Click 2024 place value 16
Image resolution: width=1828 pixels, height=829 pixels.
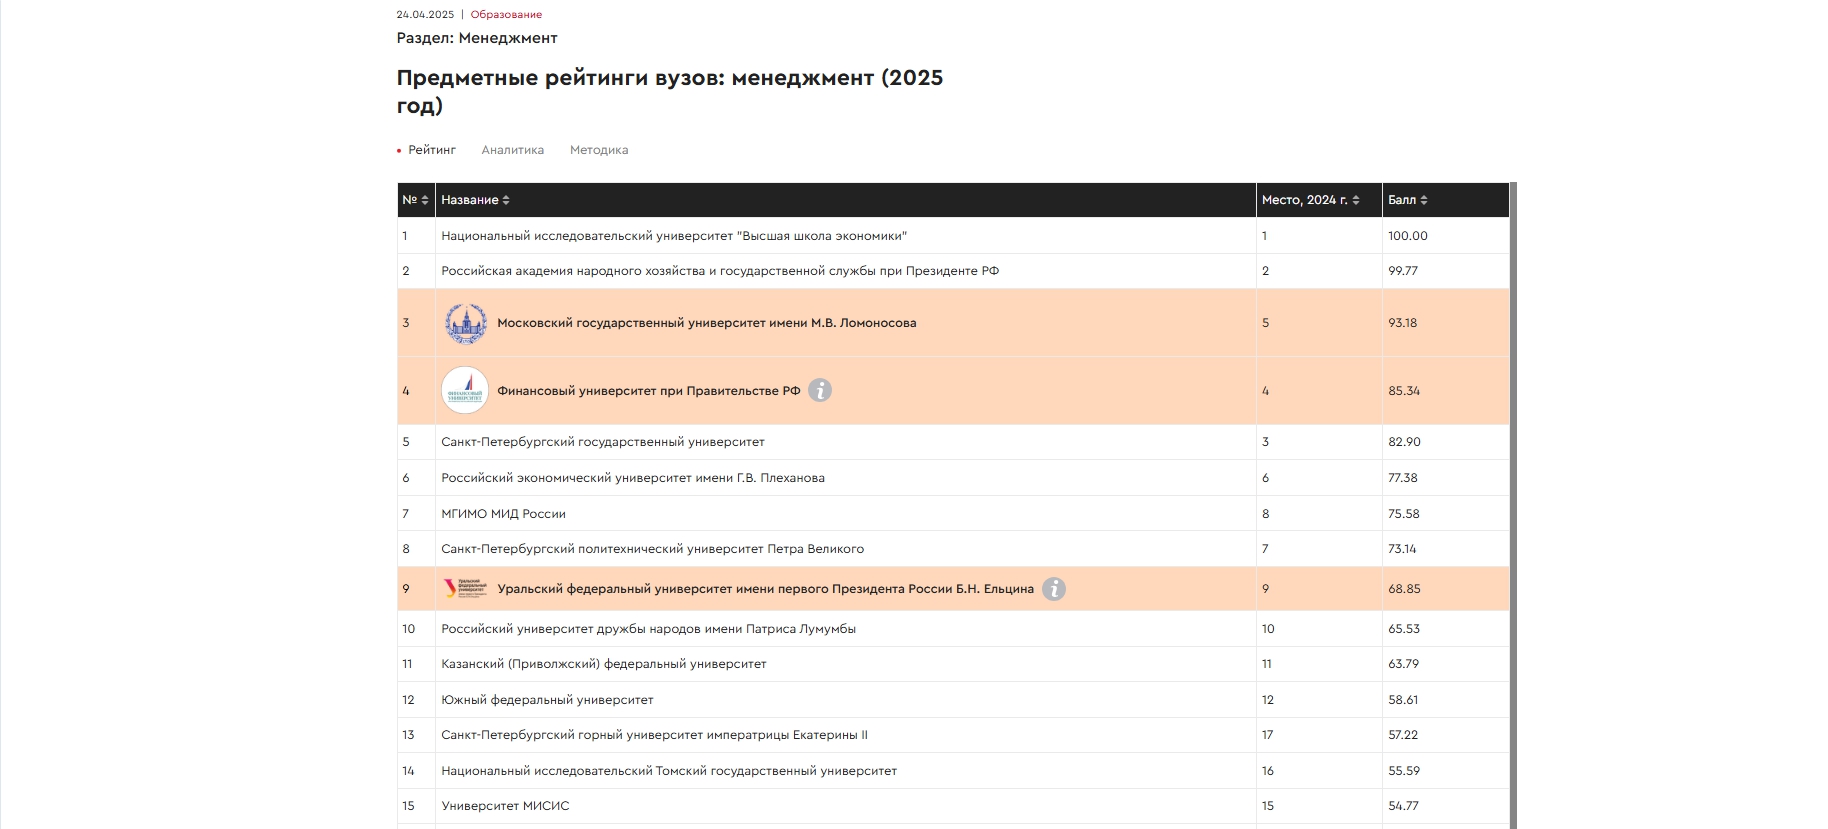coord(1268,771)
